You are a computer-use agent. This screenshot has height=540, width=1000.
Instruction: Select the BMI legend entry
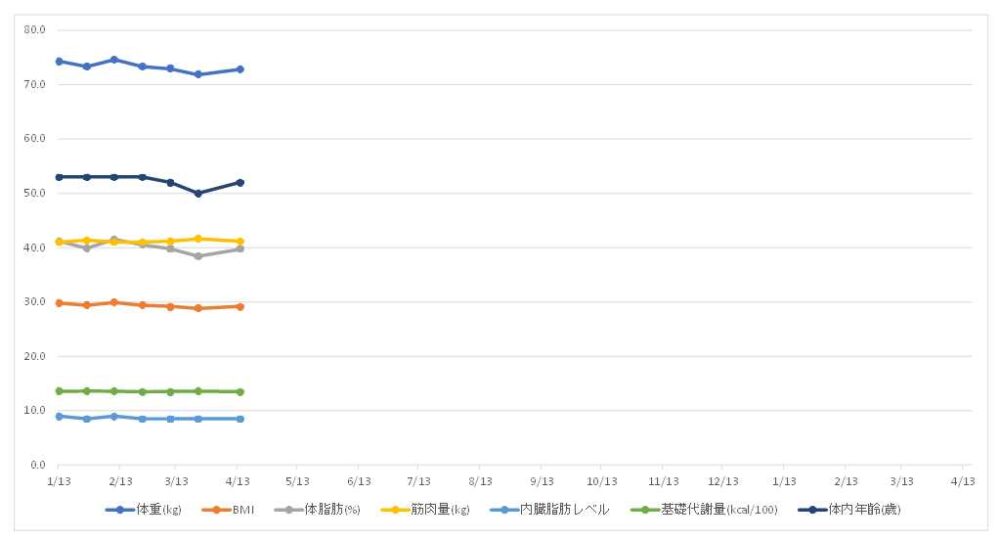point(228,509)
